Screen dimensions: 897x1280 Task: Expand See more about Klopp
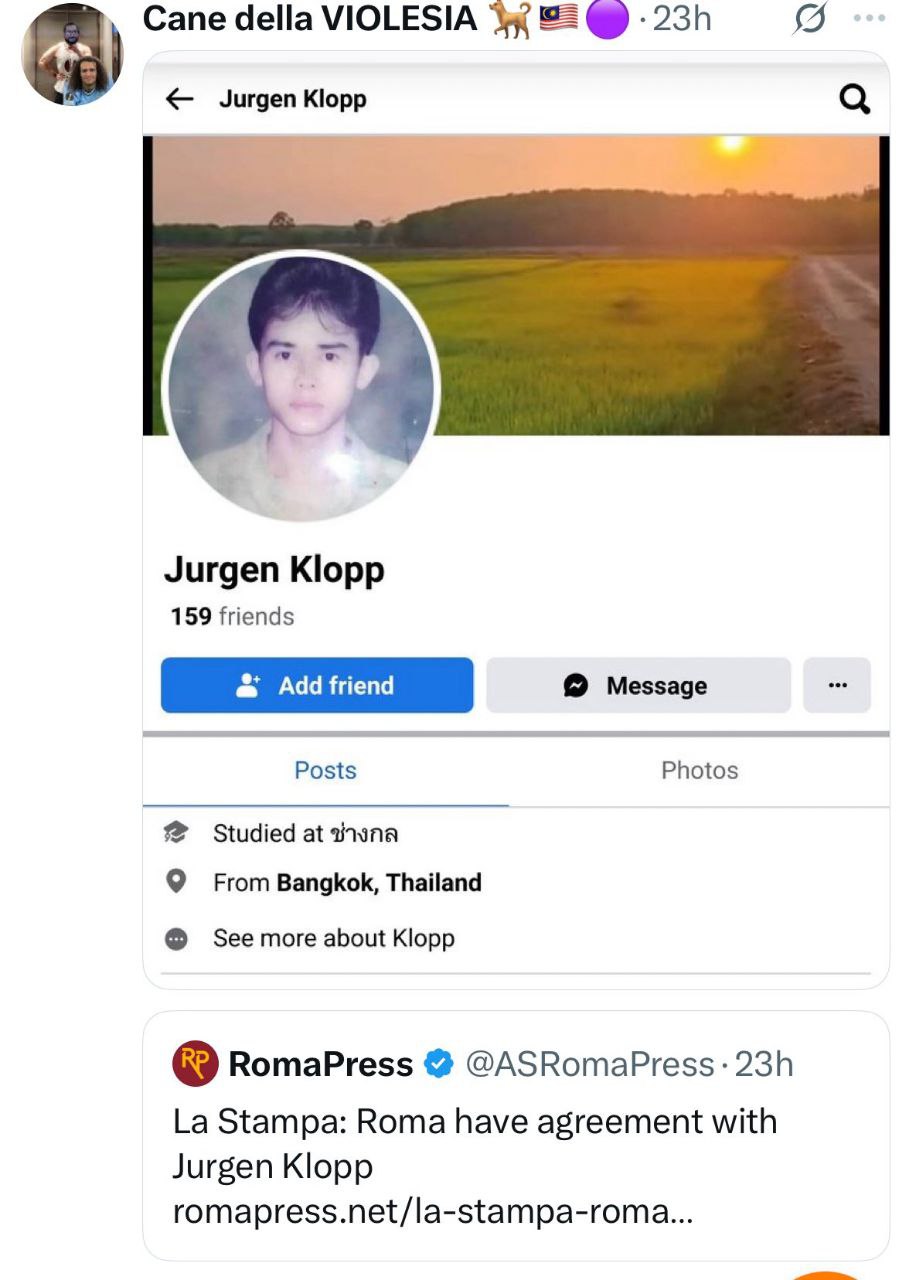click(x=333, y=938)
